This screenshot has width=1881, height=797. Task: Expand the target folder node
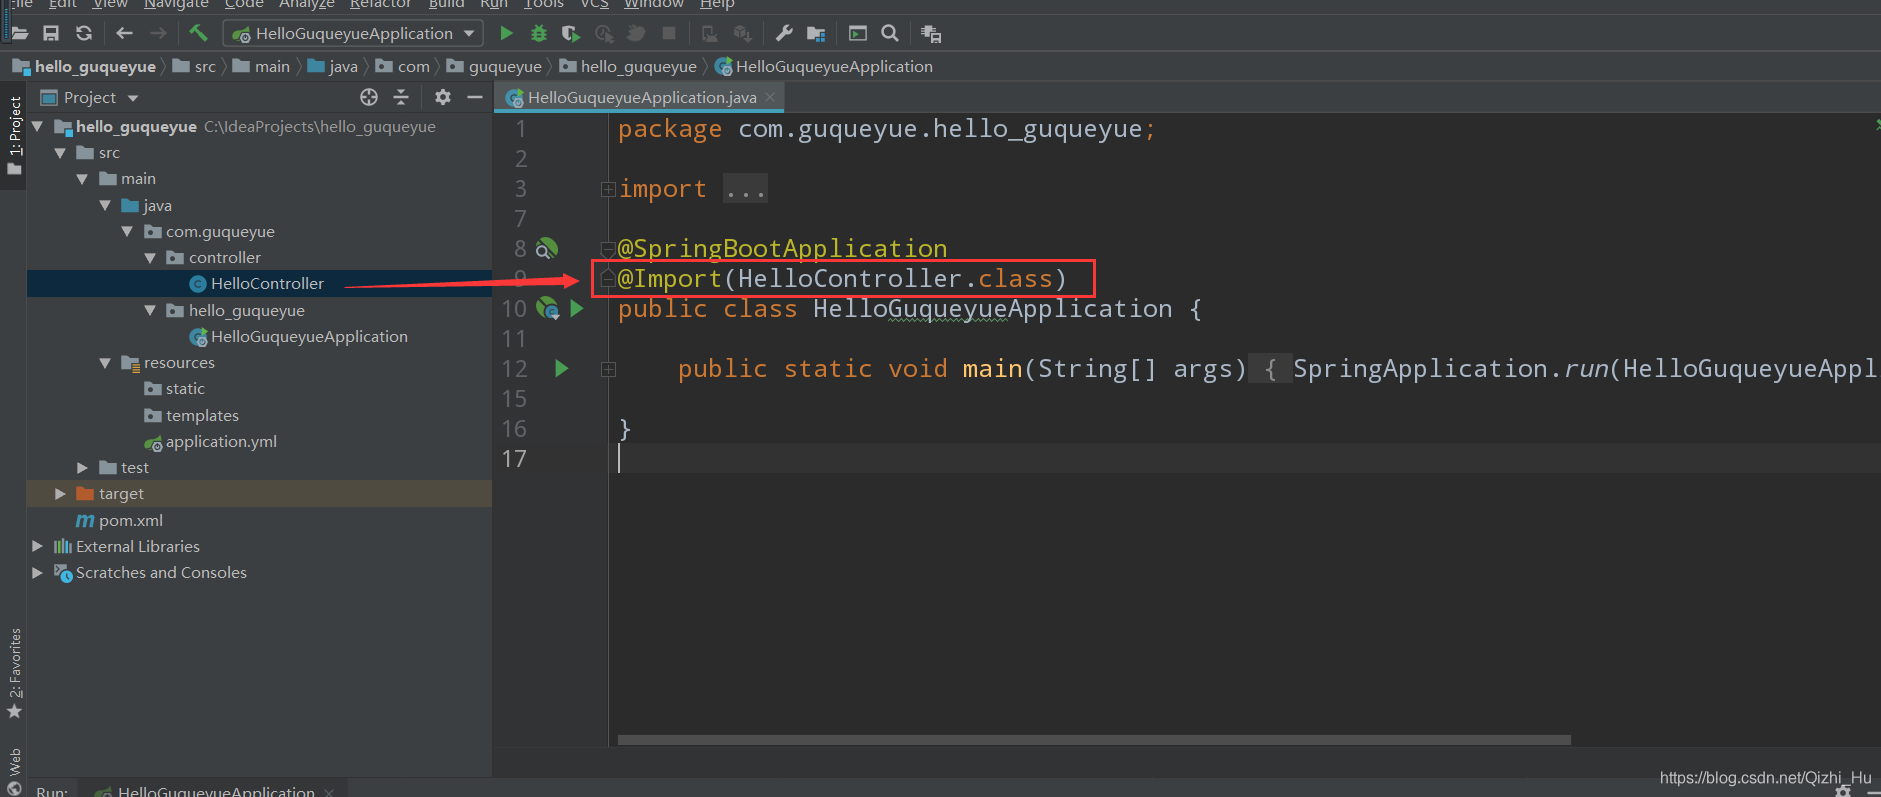click(x=60, y=493)
